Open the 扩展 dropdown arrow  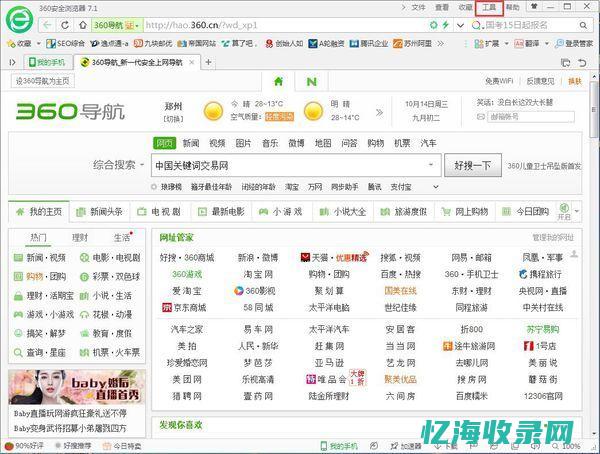506,44
